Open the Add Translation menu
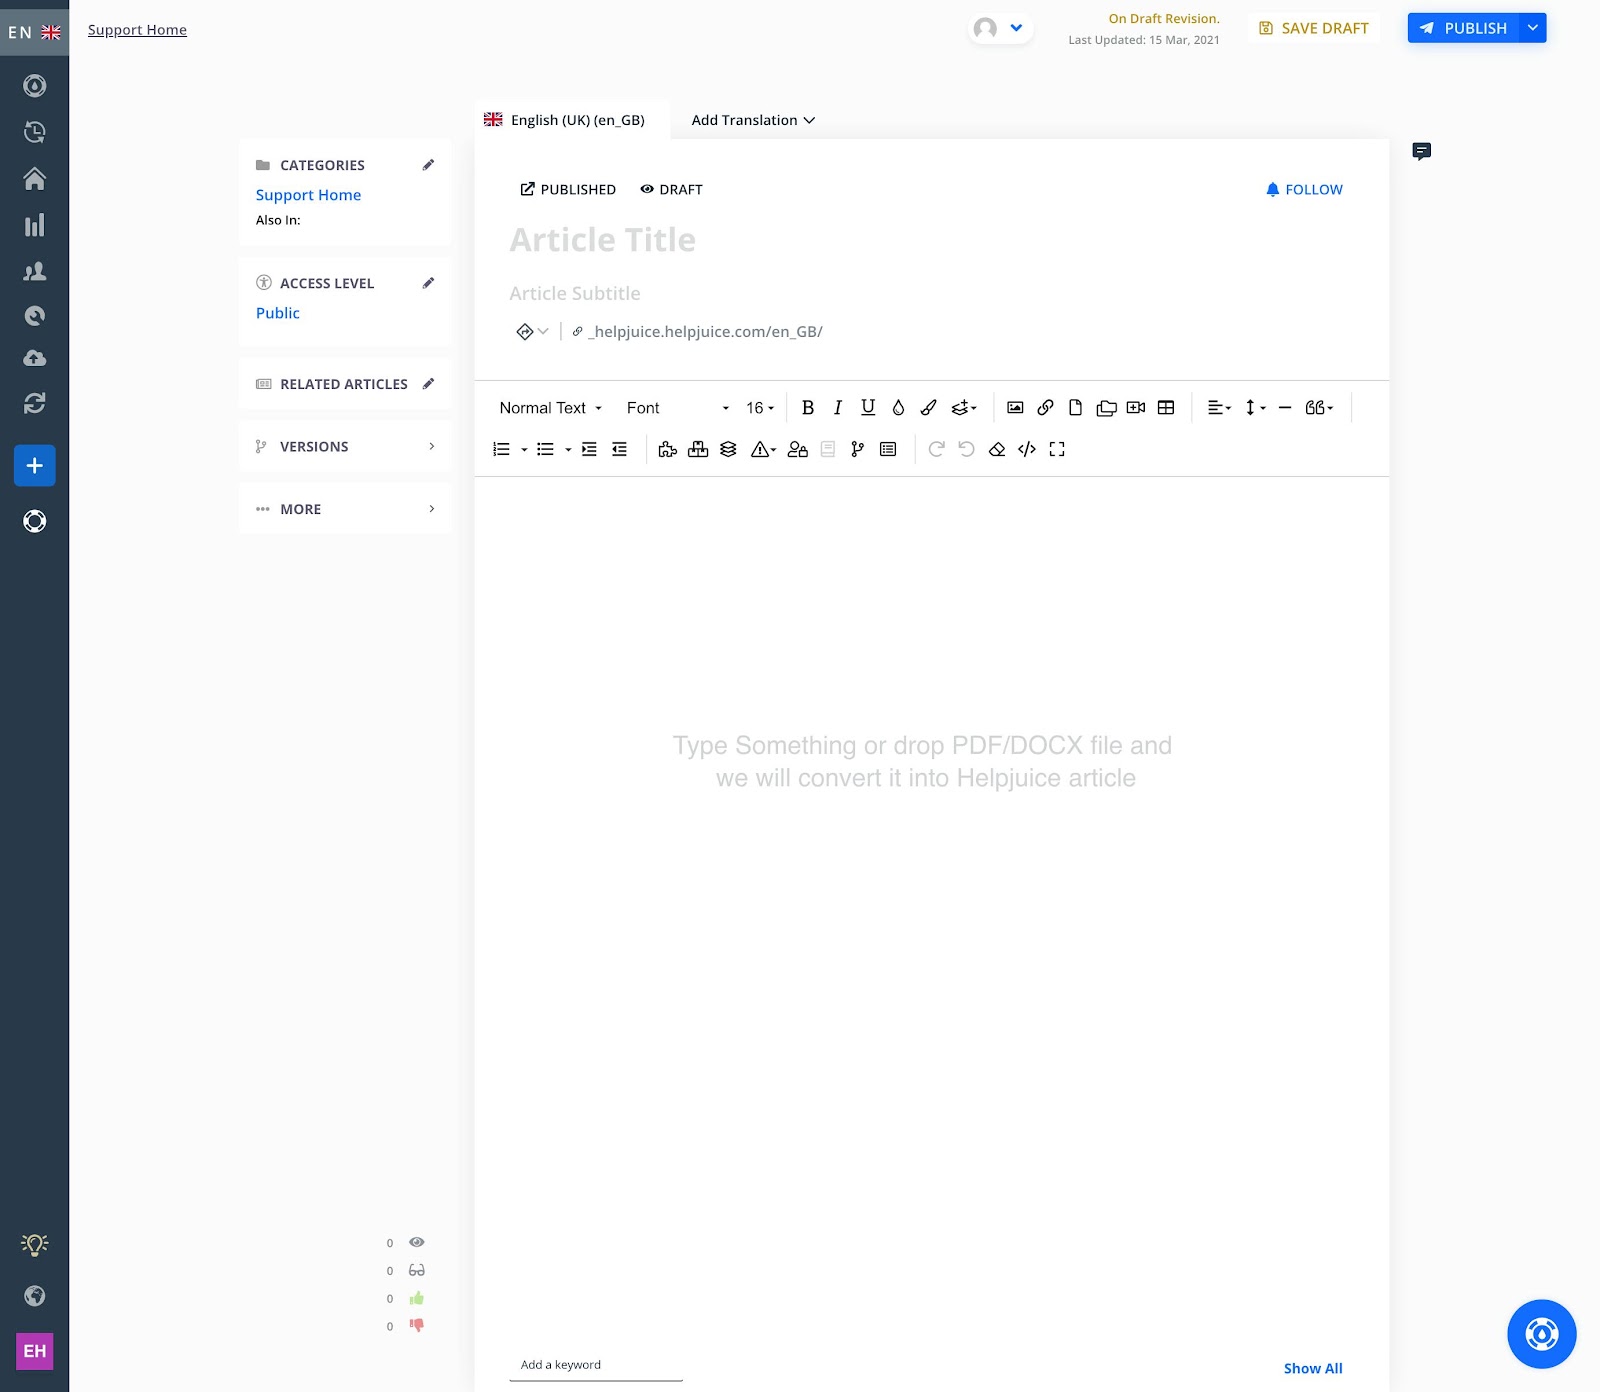1600x1392 pixels. (x=752, y=120)
